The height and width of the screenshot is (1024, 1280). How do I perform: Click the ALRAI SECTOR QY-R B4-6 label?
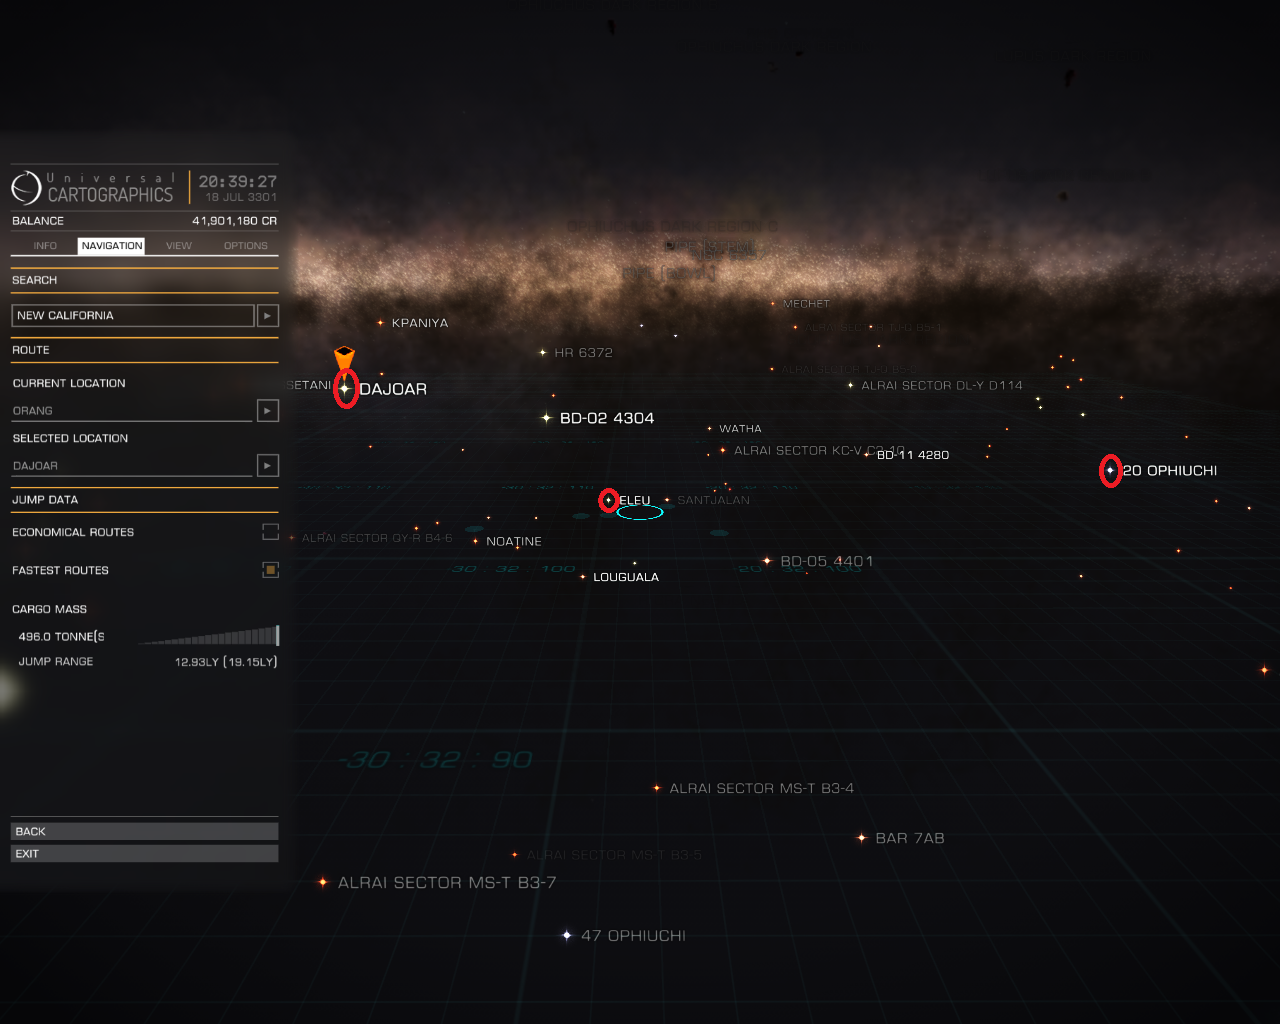click(x=377, y=538)
